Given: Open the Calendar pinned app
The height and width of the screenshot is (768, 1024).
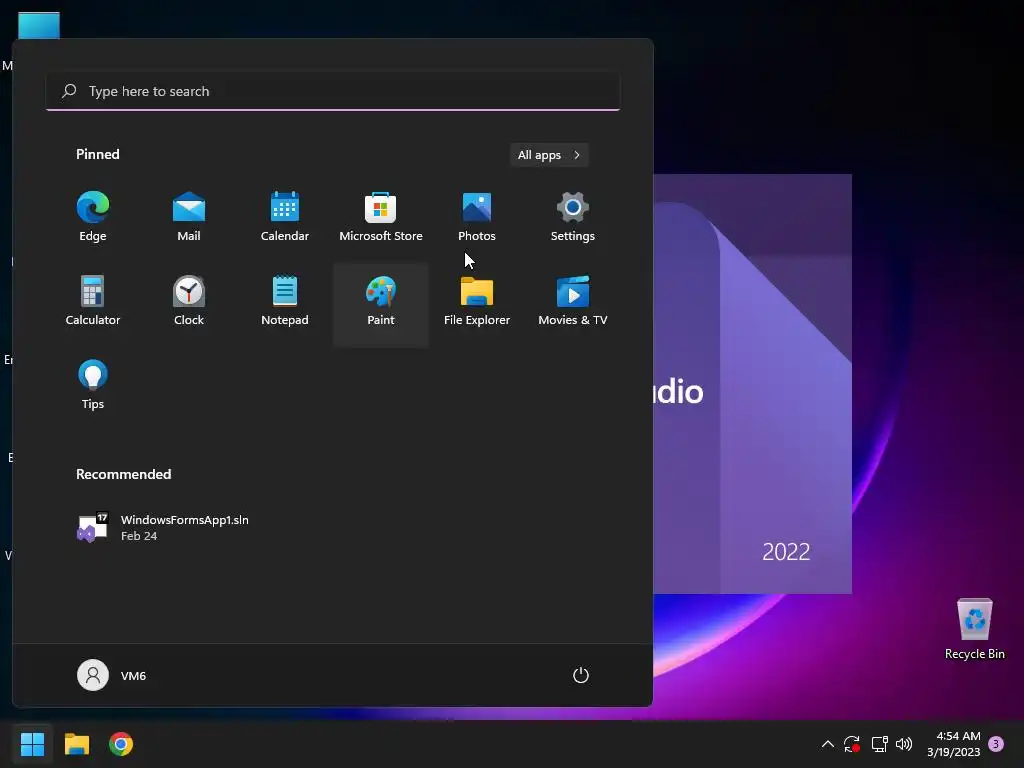Looking at the screenshot, I should (285, 217).
